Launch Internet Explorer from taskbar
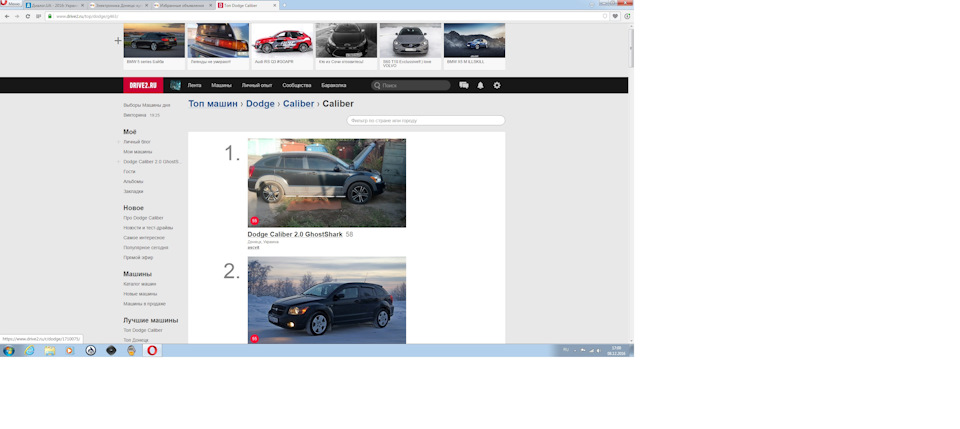 point(29,351)
